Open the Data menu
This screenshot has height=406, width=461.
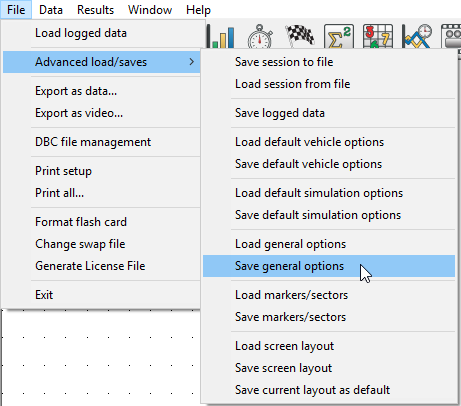pos(51,10)
